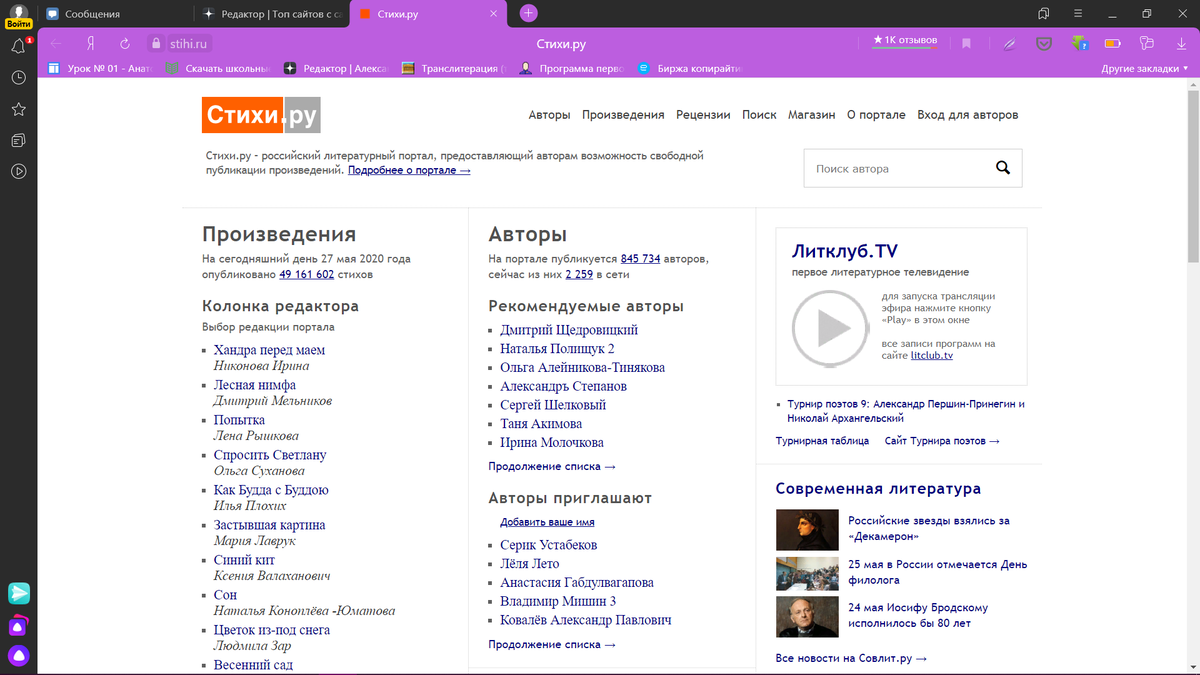Viewport: 1200px width, 675px height.
Task: Reload the page with the refresh icon
Action: [125, 43]
